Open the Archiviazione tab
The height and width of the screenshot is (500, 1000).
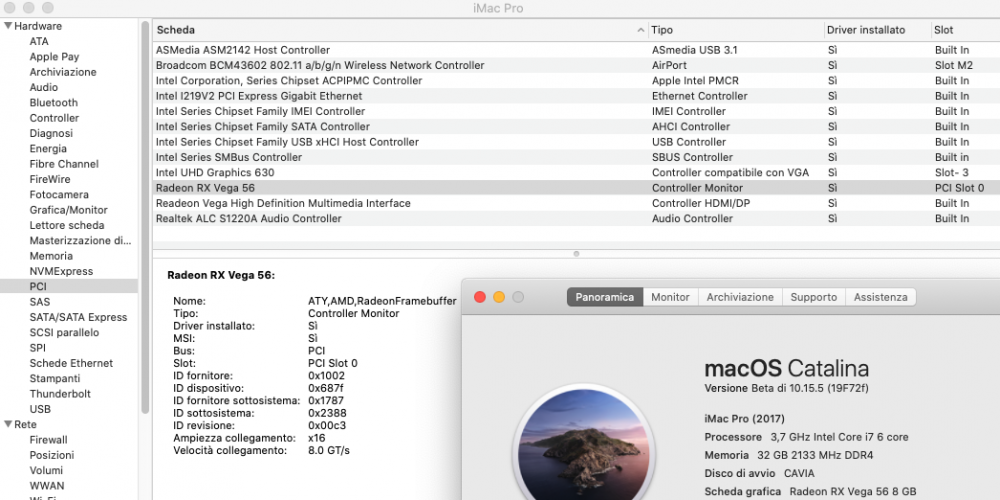click(740, 297)
